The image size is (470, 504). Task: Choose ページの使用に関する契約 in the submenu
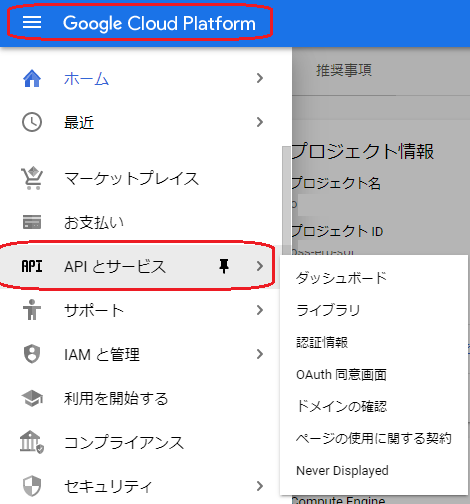(x=374, y=438)
